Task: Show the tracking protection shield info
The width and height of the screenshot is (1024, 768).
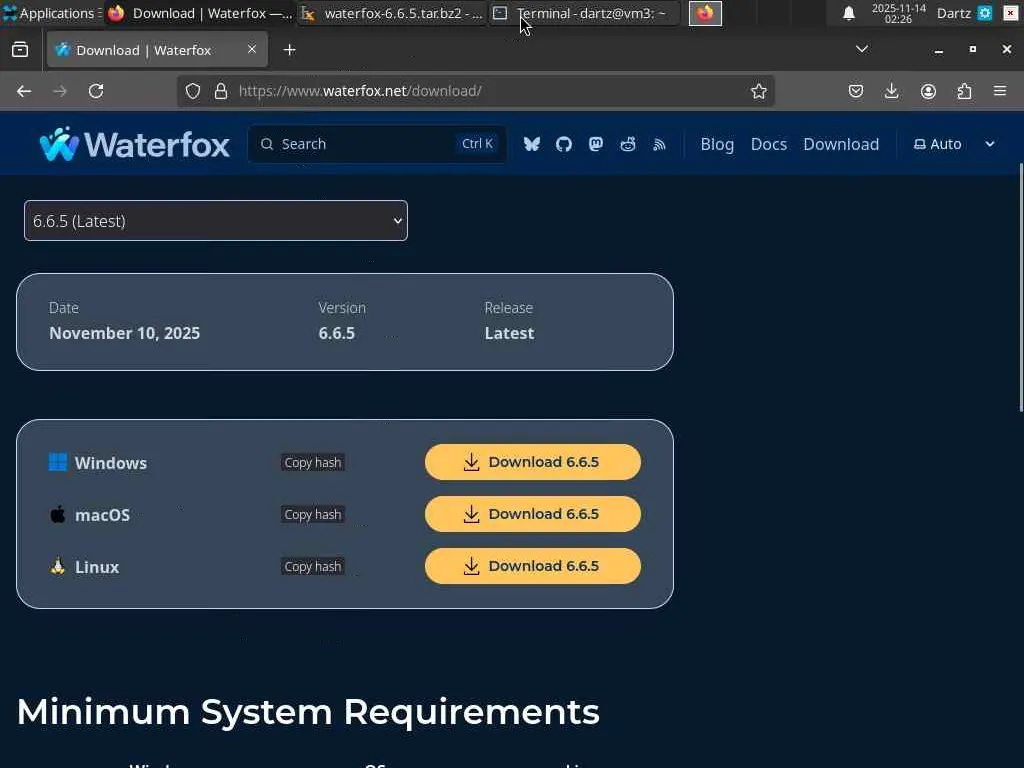Action: (x=193, y=91)
